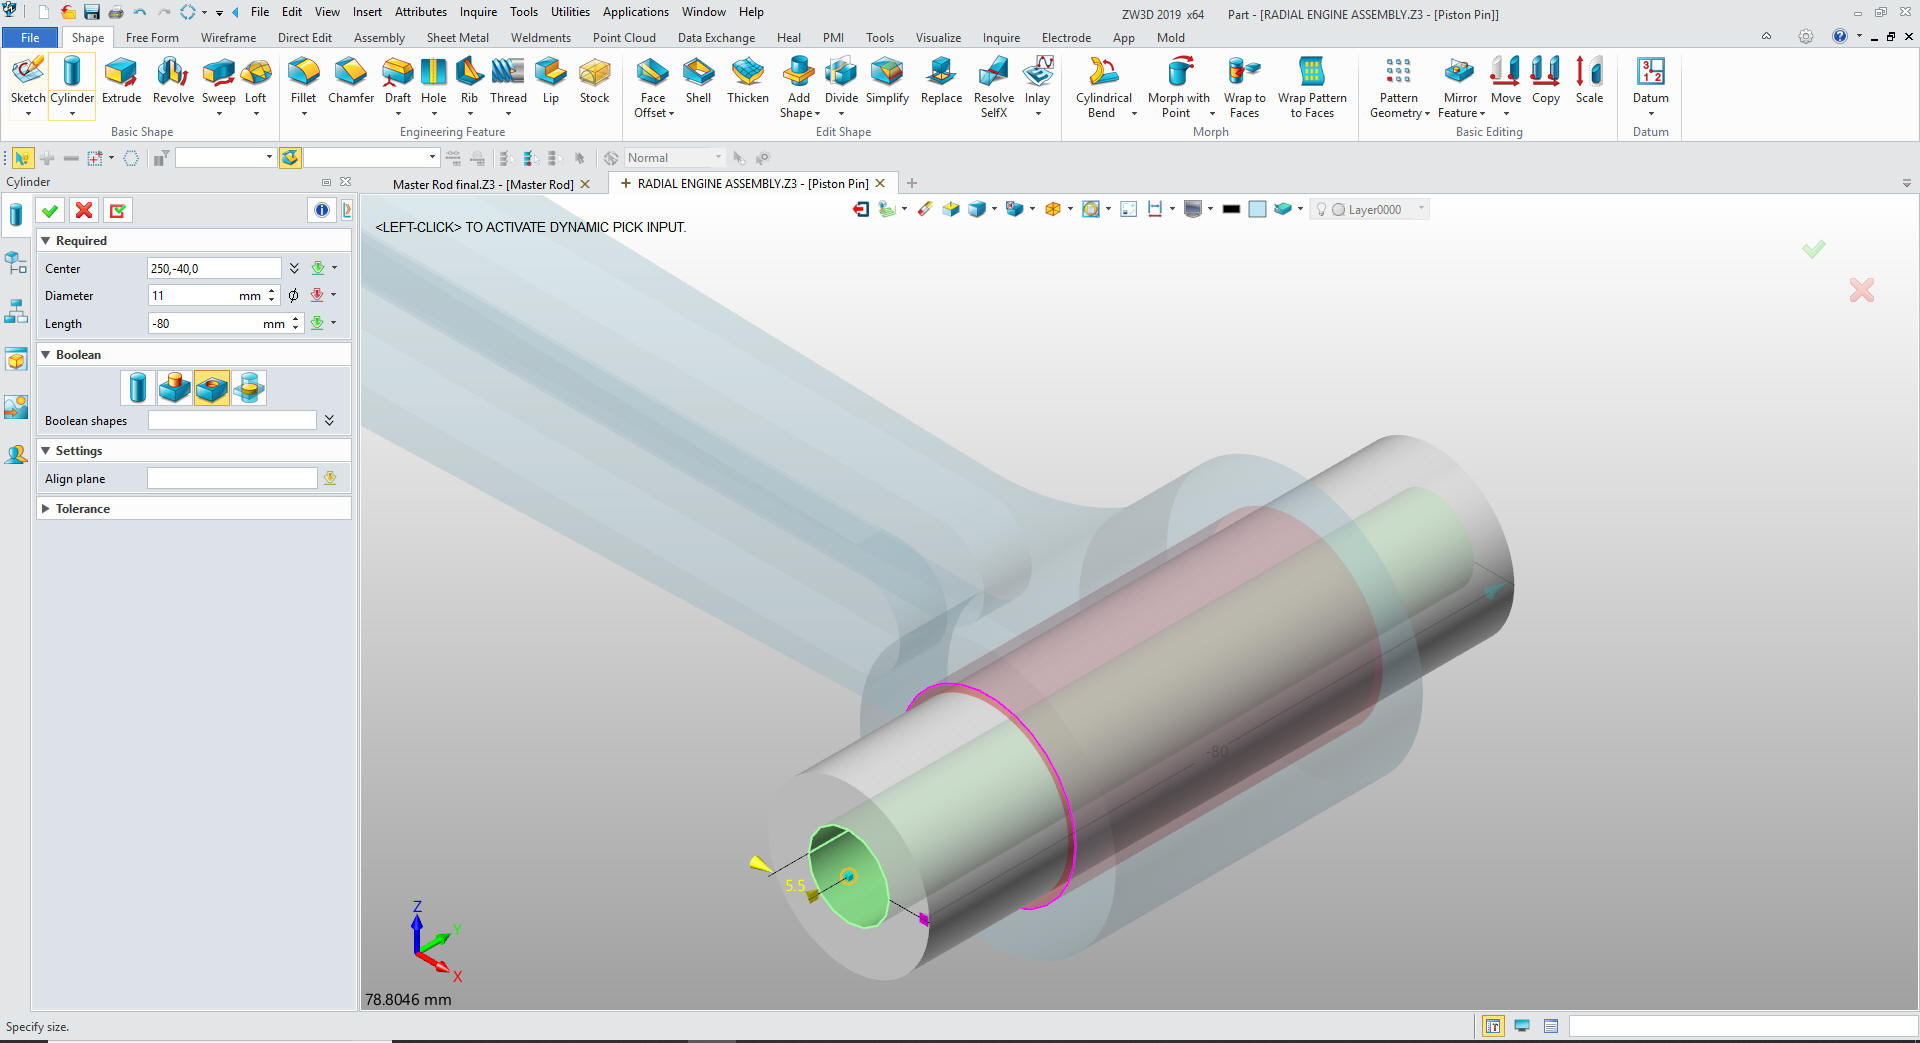Select the Chamfer tool
The width and height of the screenshot is (1920, 1043).
pyautogui.click(x=350, y=80)
